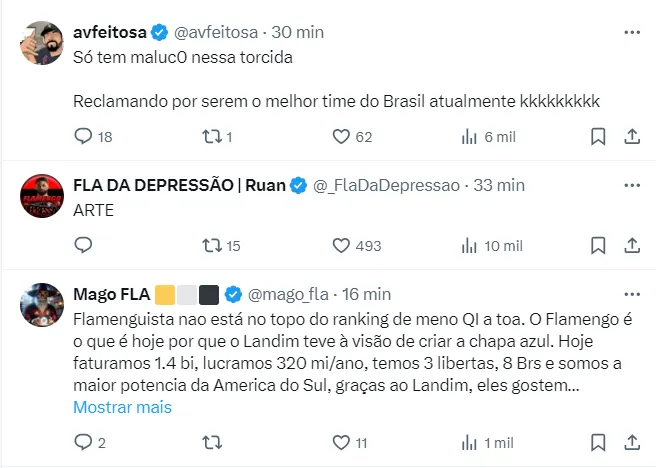Bookmark Mago FLA's tweet

[597, 441]
